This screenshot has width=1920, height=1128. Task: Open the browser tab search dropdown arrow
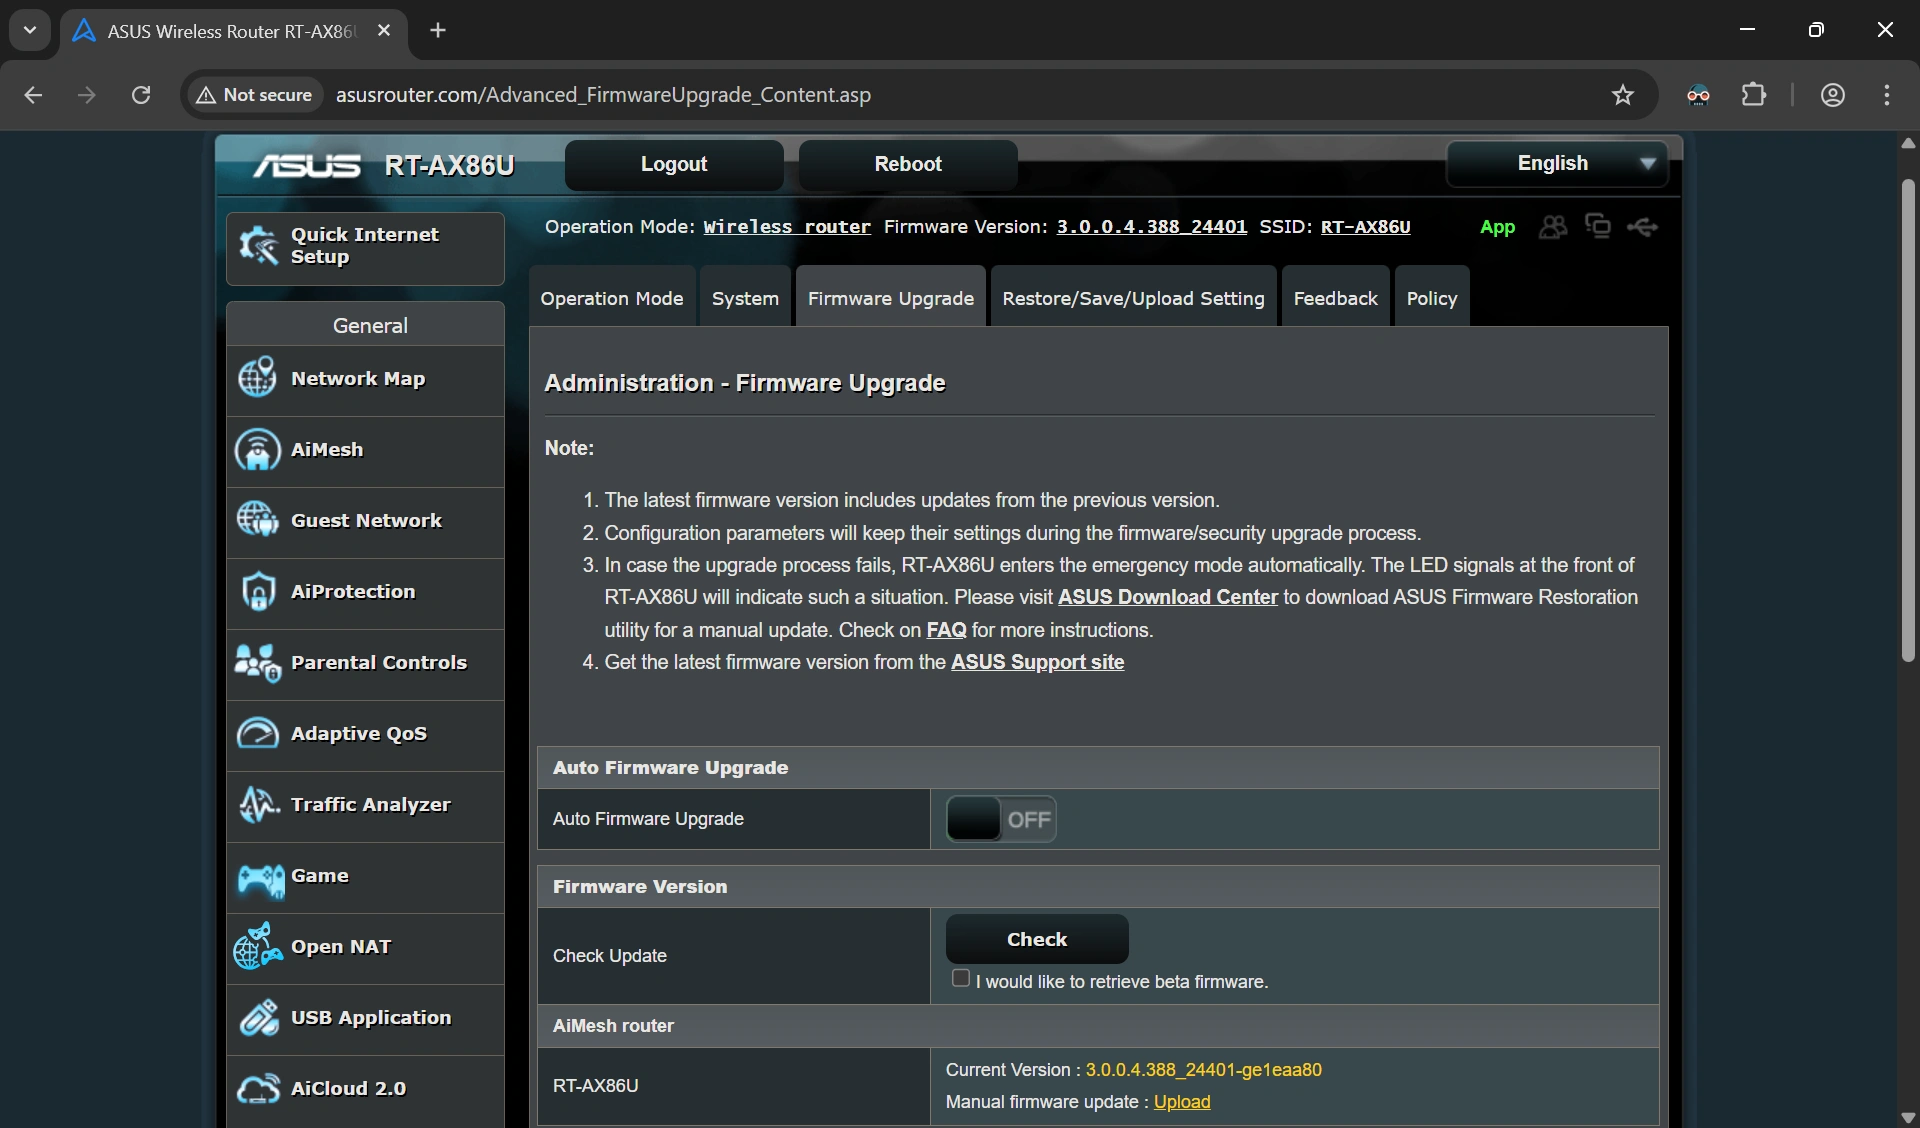pos(30,30)
